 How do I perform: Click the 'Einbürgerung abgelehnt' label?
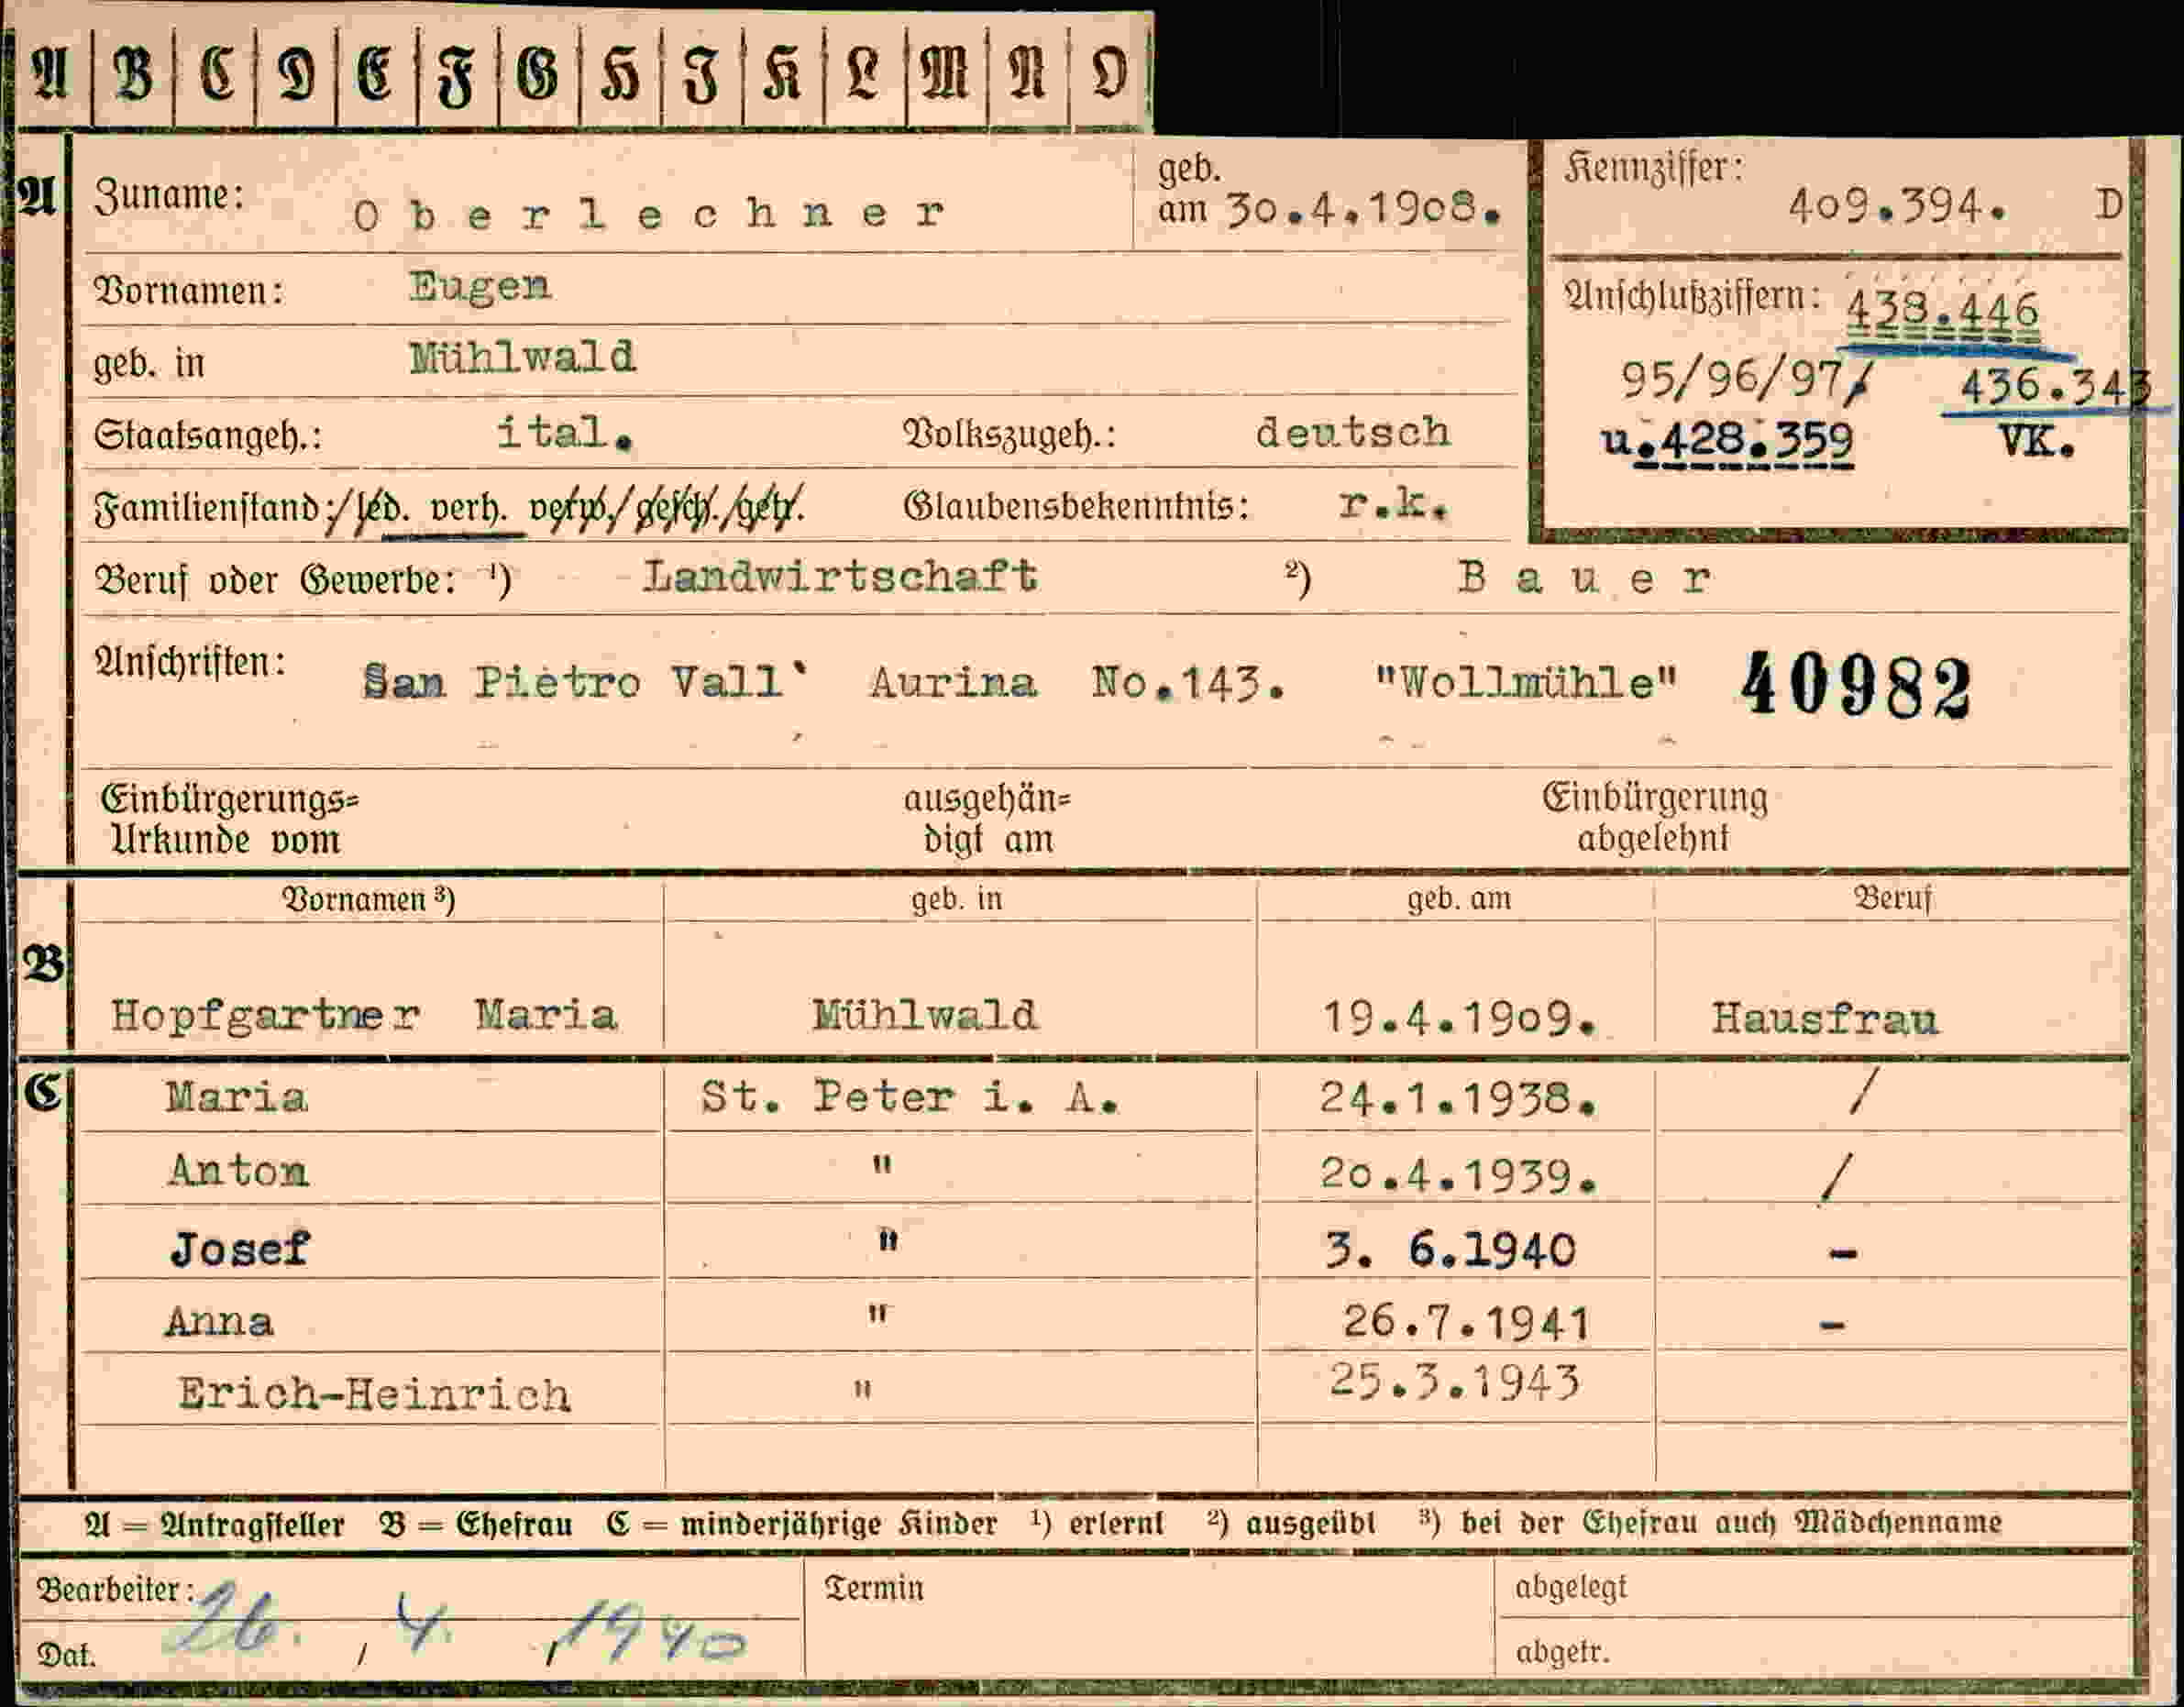click(x=1655, y=818)
